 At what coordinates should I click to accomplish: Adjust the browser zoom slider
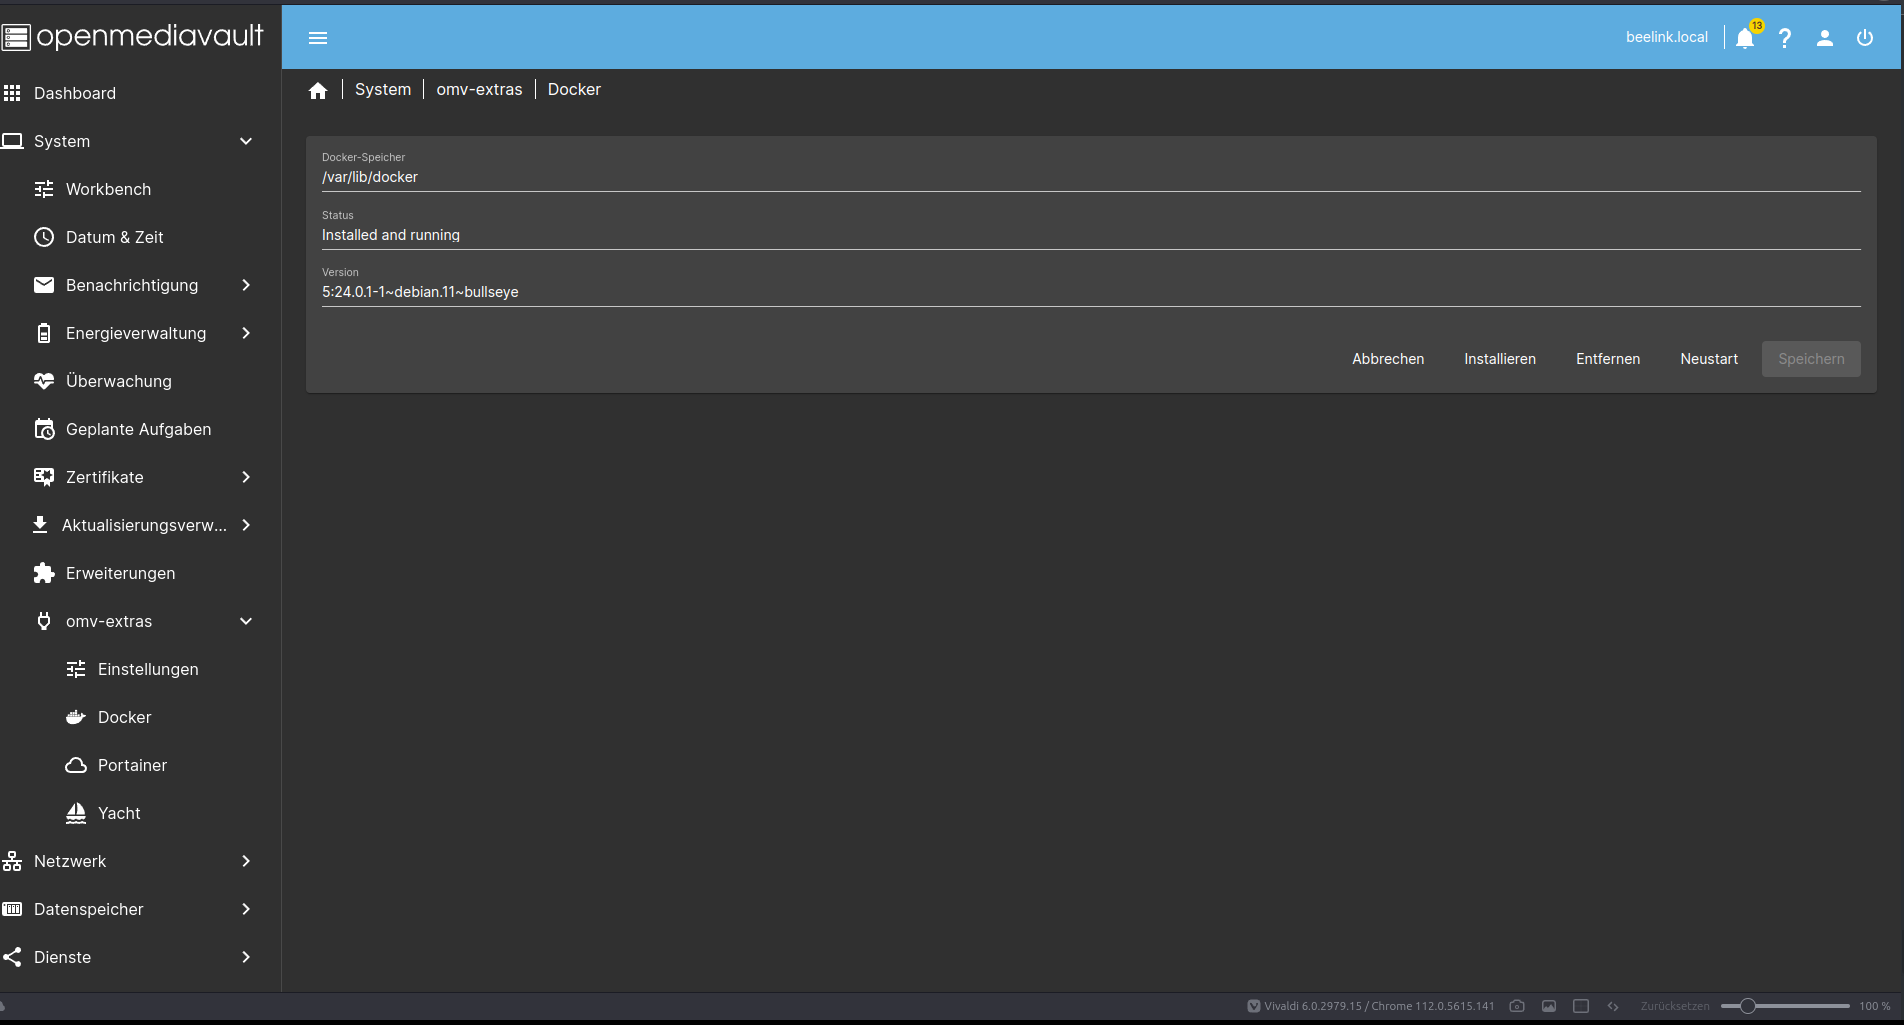pos(1748,1006)
